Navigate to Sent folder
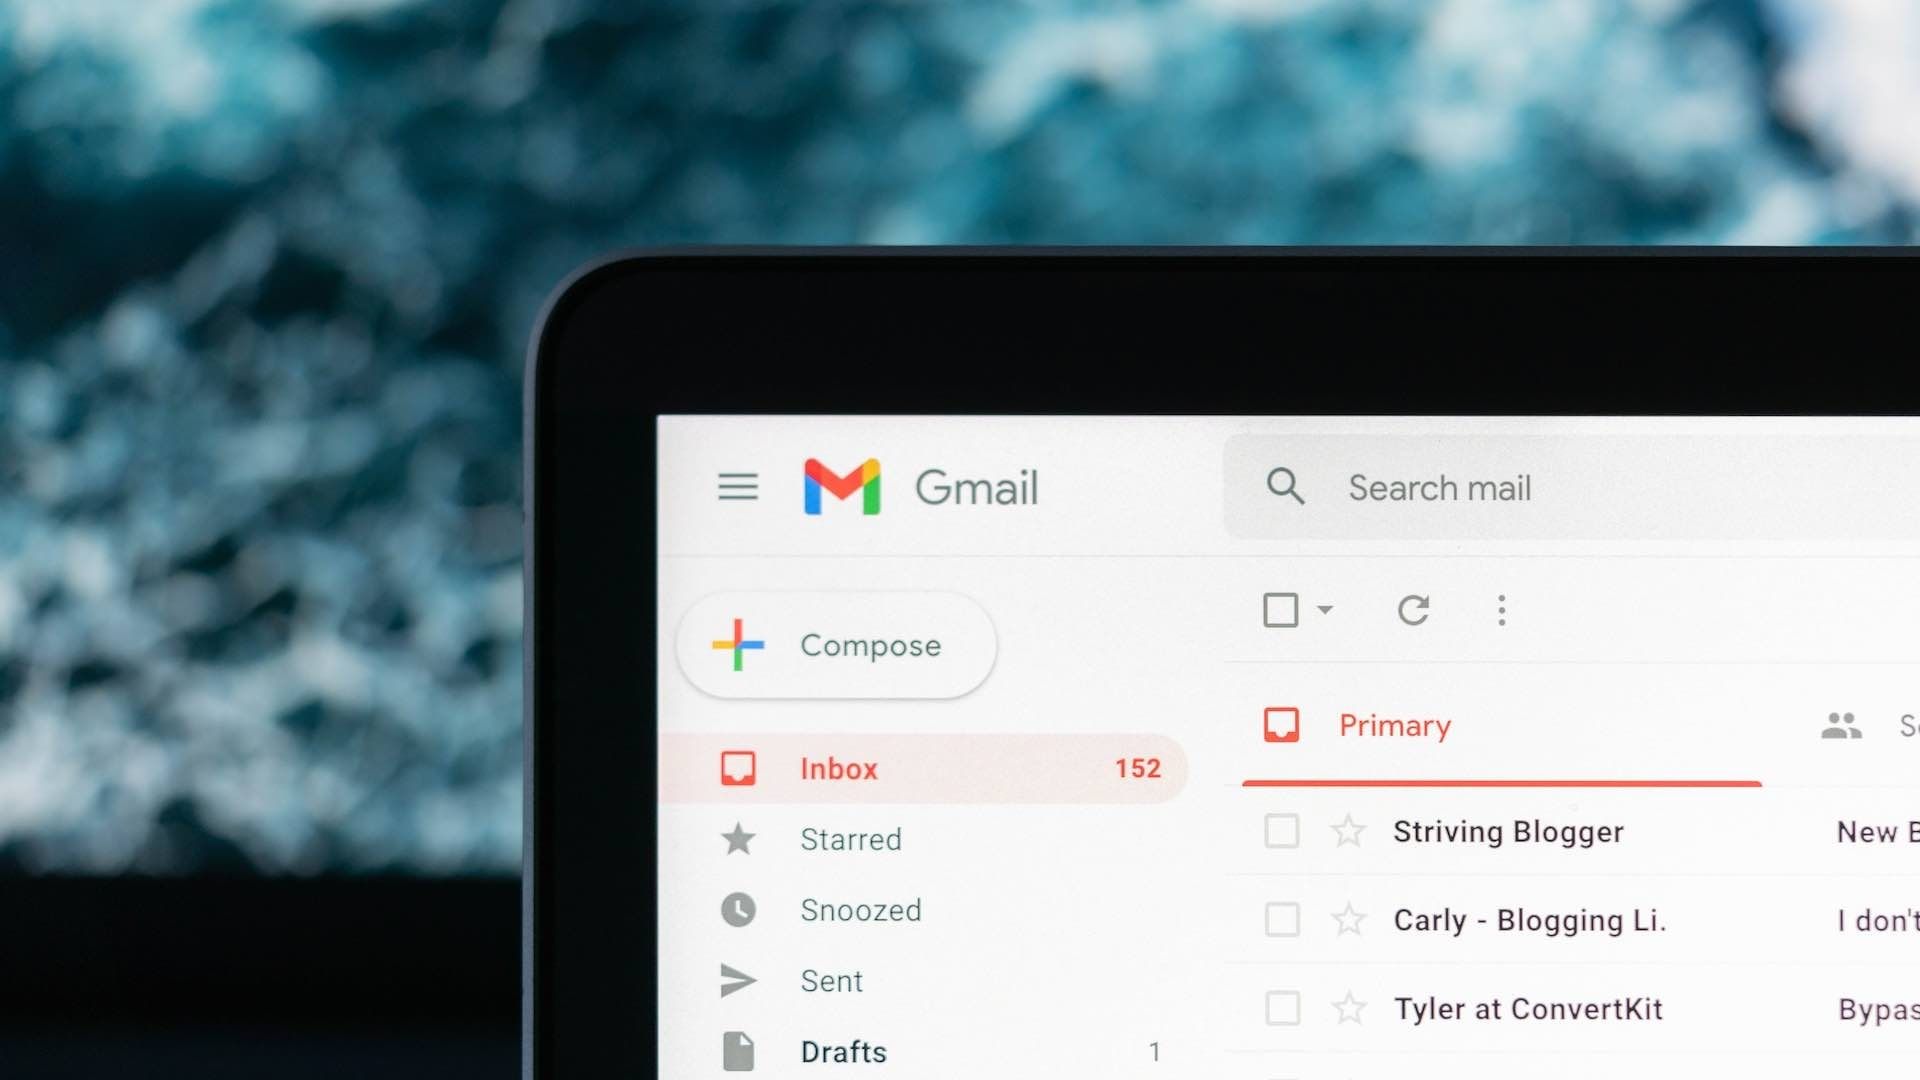 pyautogui.click(x=829, y=980)
